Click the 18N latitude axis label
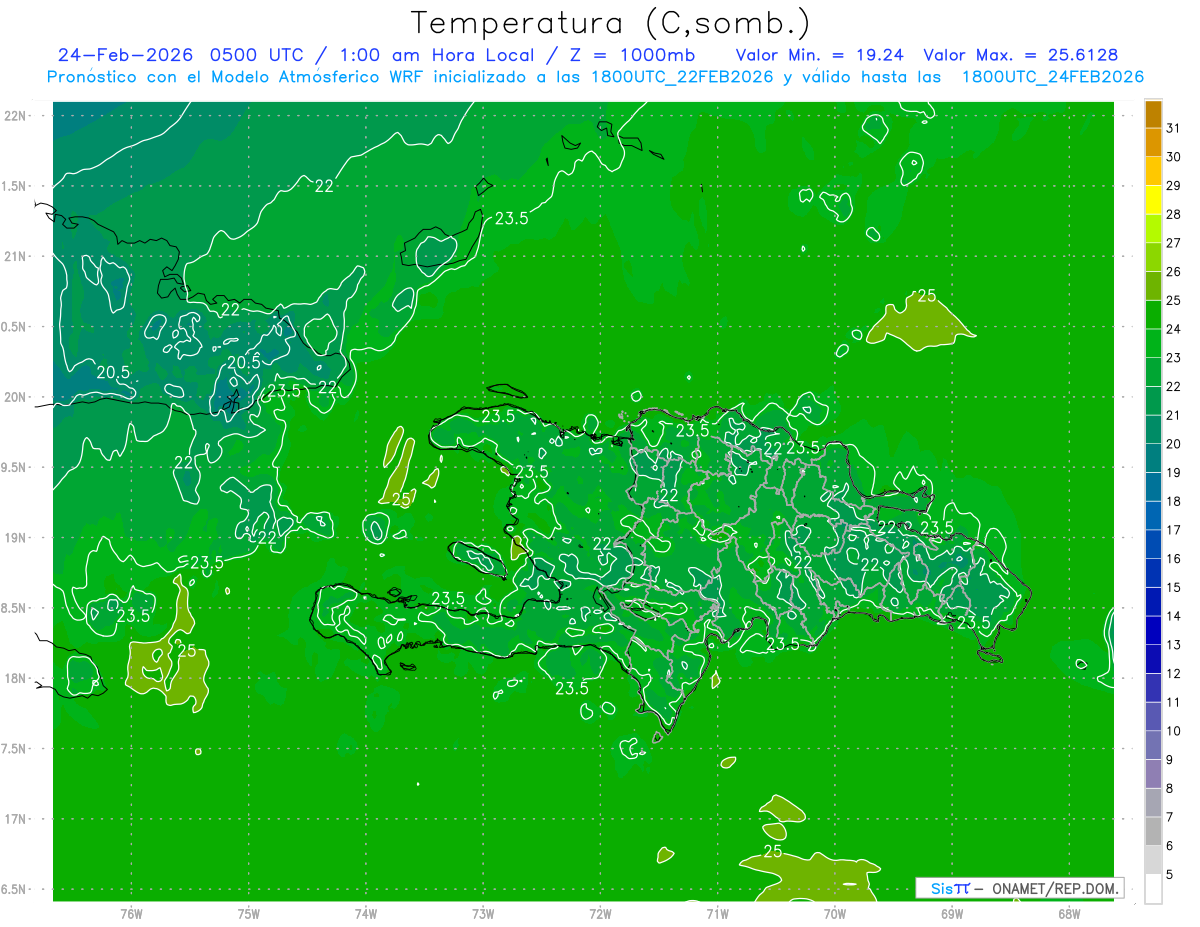The width and height of the screenshot is (1200, 927). (16, 679)
